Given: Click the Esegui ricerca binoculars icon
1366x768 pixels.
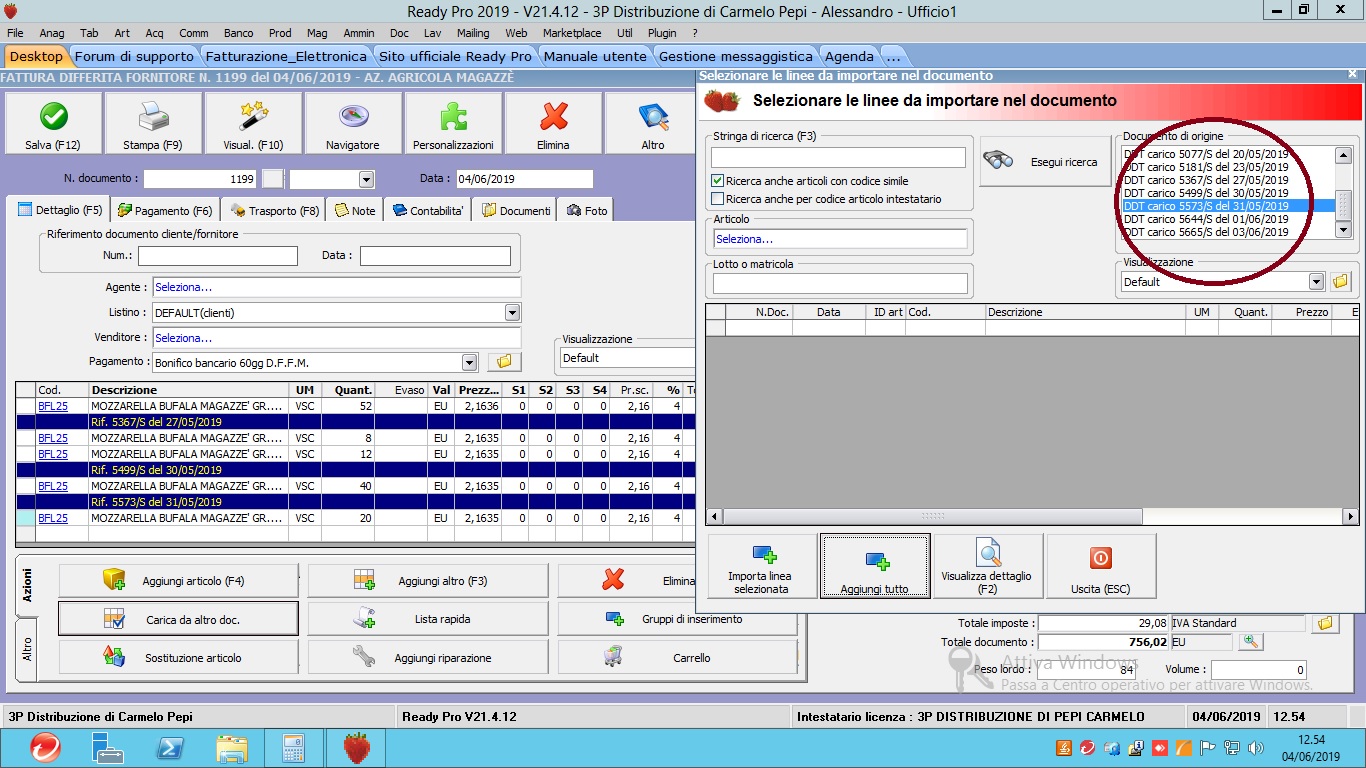Looking at the screenshot, I should [999, 161].
